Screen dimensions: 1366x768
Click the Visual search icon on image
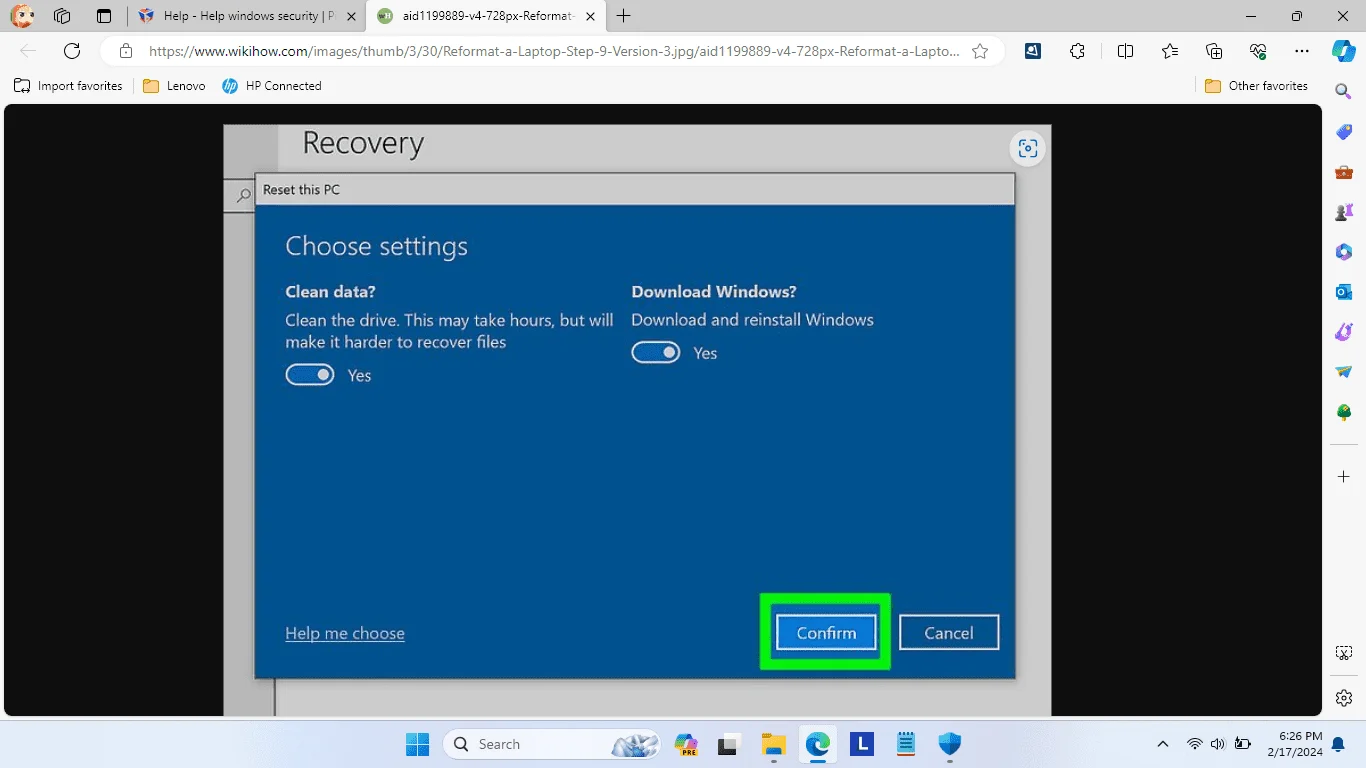click(1027, 149)
